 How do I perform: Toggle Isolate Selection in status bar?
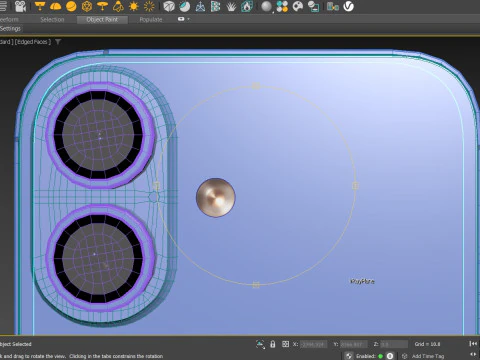[x=260, y=344]
